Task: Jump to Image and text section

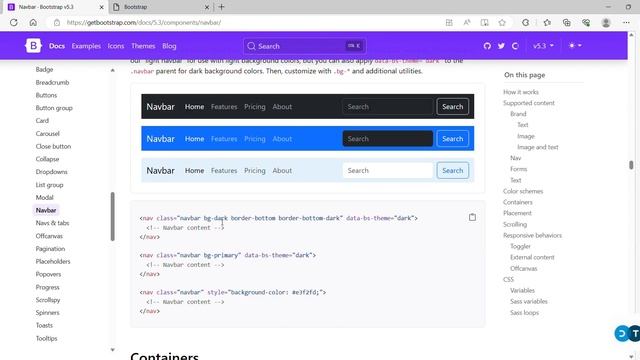Action: [x=538, y=147]
